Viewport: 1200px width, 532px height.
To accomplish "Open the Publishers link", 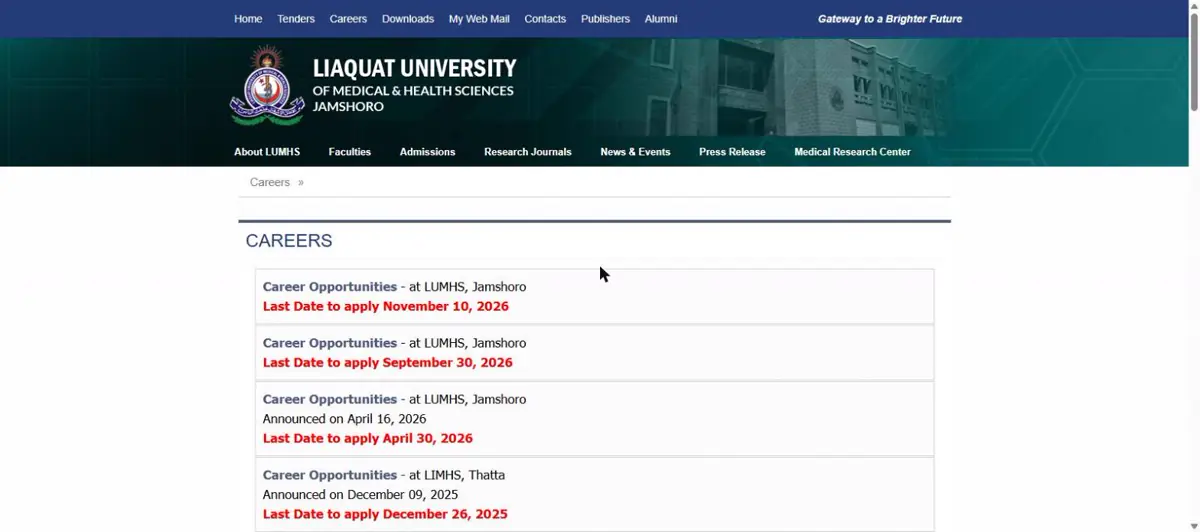I will pos(605,19).
